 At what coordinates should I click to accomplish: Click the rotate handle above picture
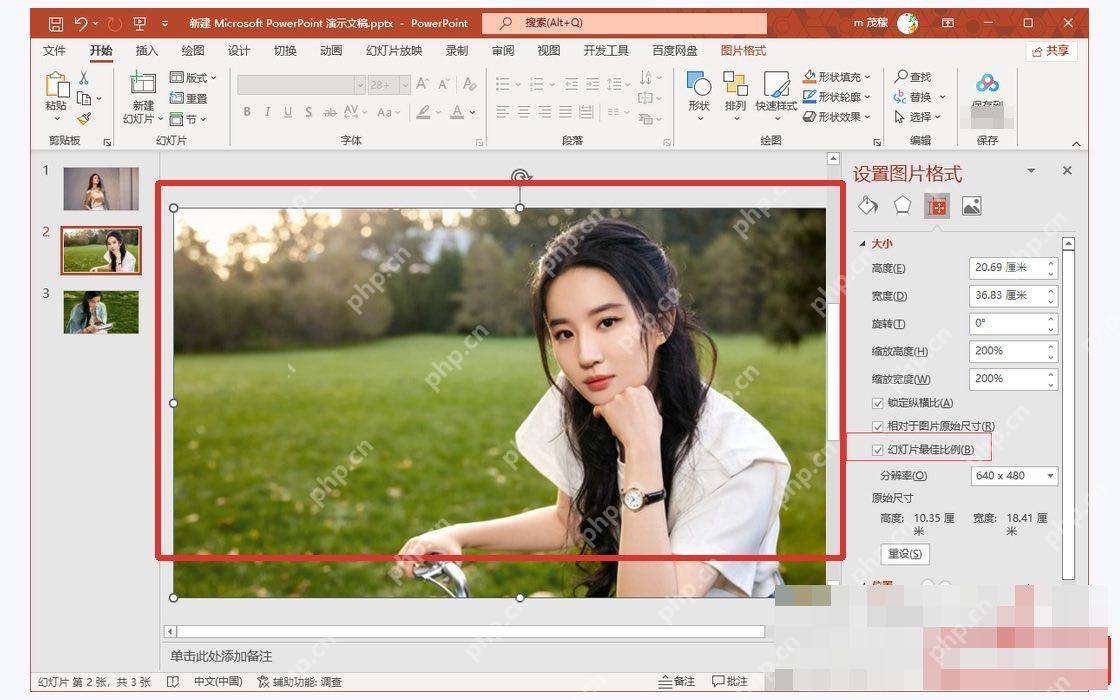point(520,176)
